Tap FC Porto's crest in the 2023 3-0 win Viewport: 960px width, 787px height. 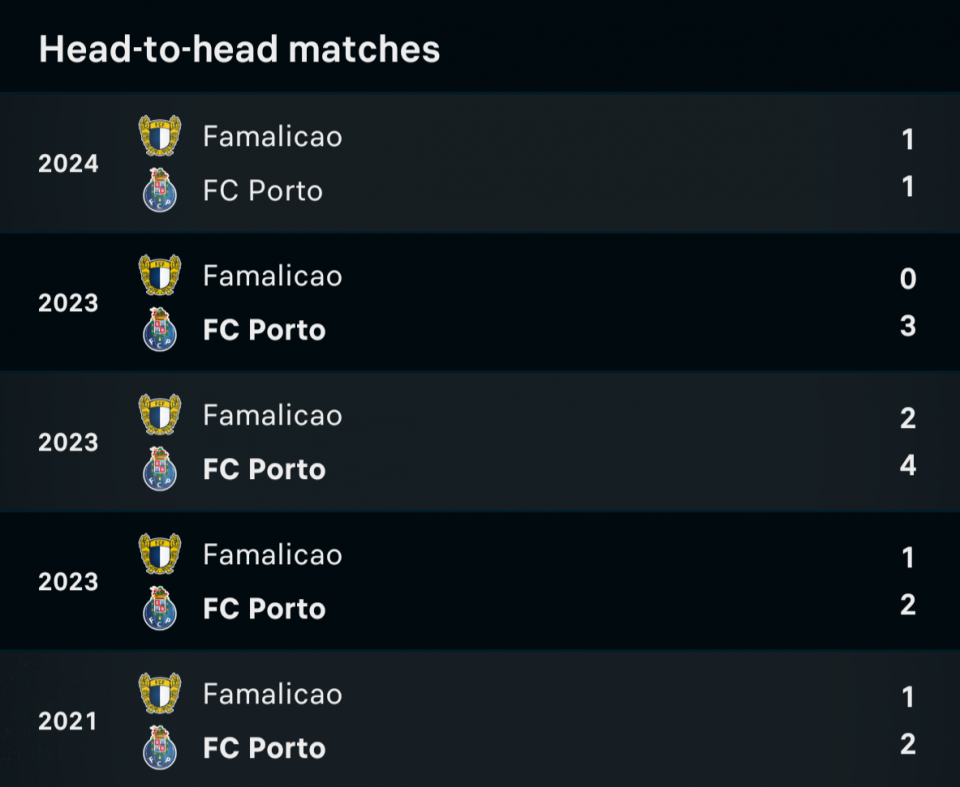pyautogui.click(x=160, y=330)
